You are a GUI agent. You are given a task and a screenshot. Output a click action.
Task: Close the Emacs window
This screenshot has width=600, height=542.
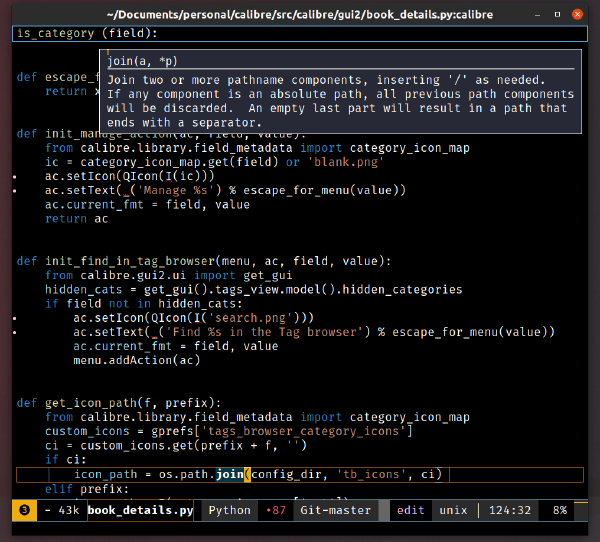click(x=577, y=15)
